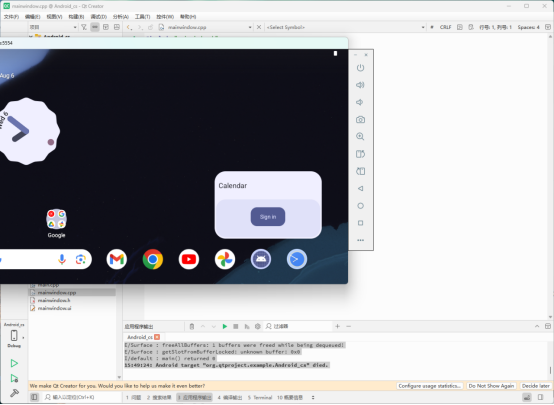
Task: Switch to 5 Terminal output pane
Action: tap(260, 397)
